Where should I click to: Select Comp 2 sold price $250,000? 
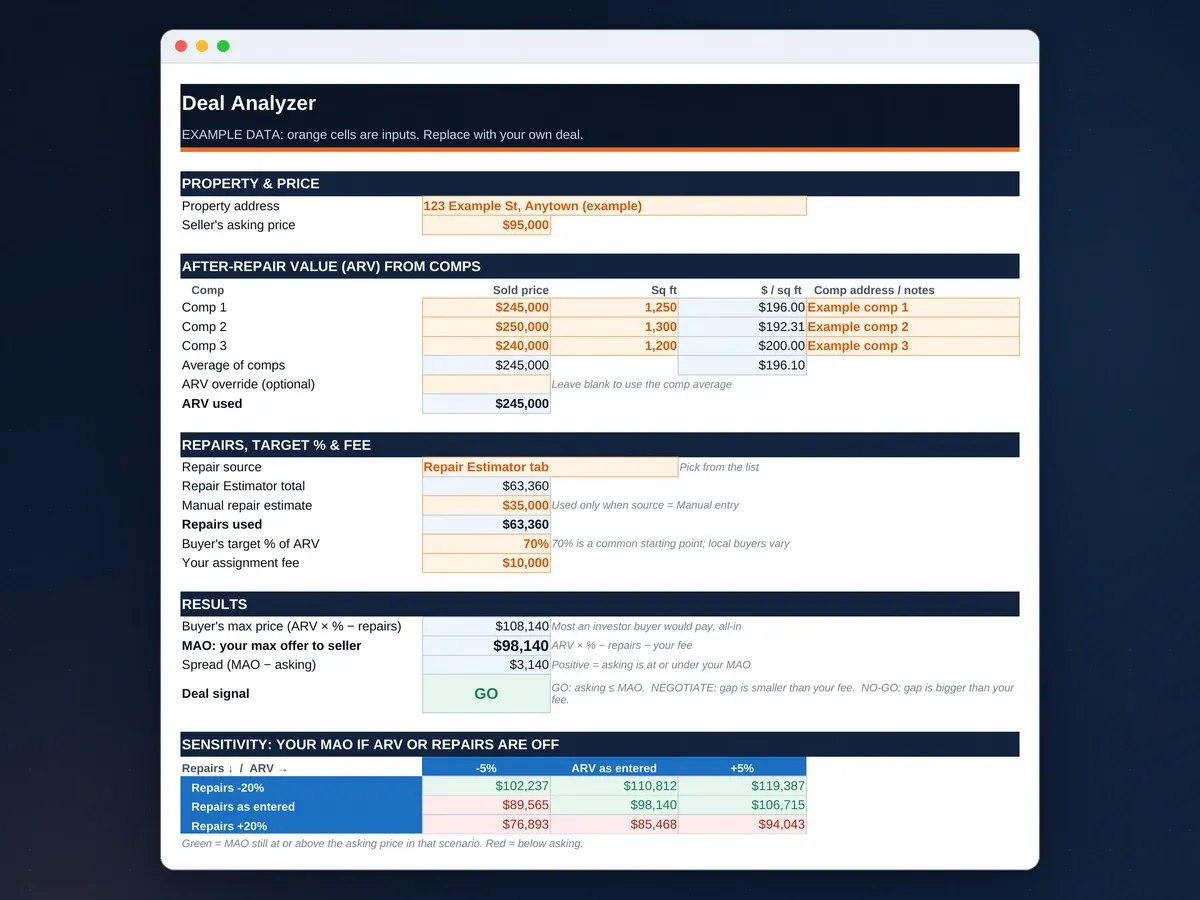click(486, 326)
